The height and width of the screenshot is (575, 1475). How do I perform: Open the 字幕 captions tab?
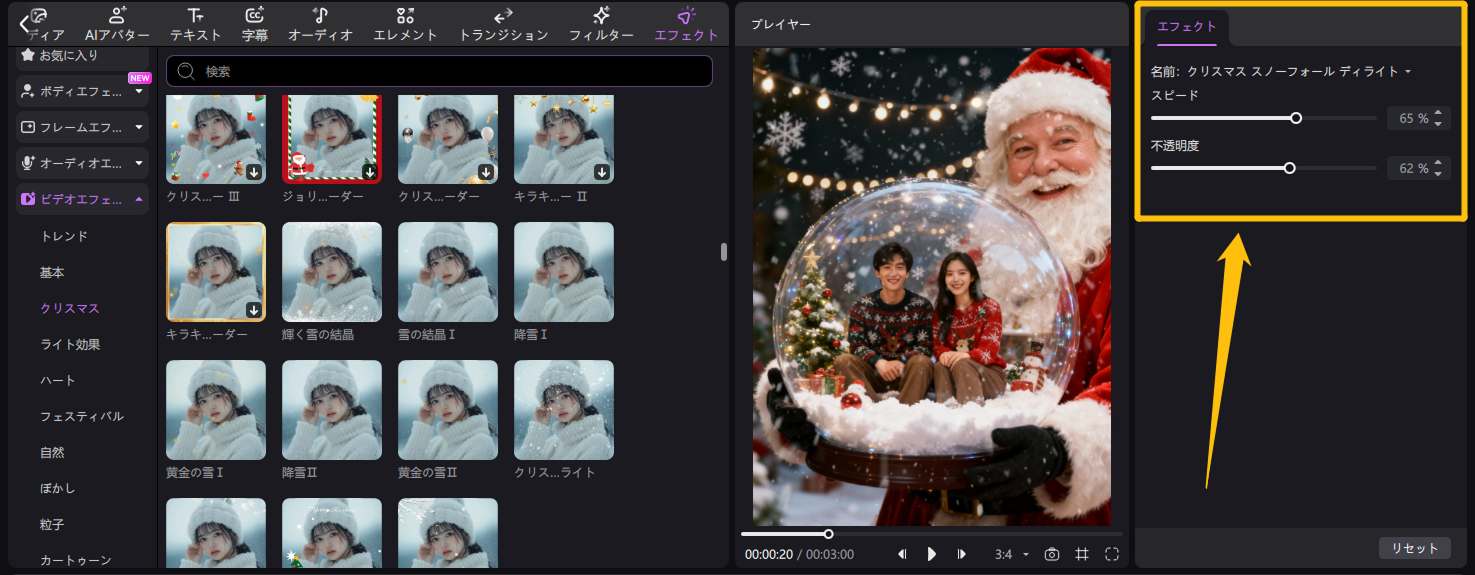(x=255, y=24)
